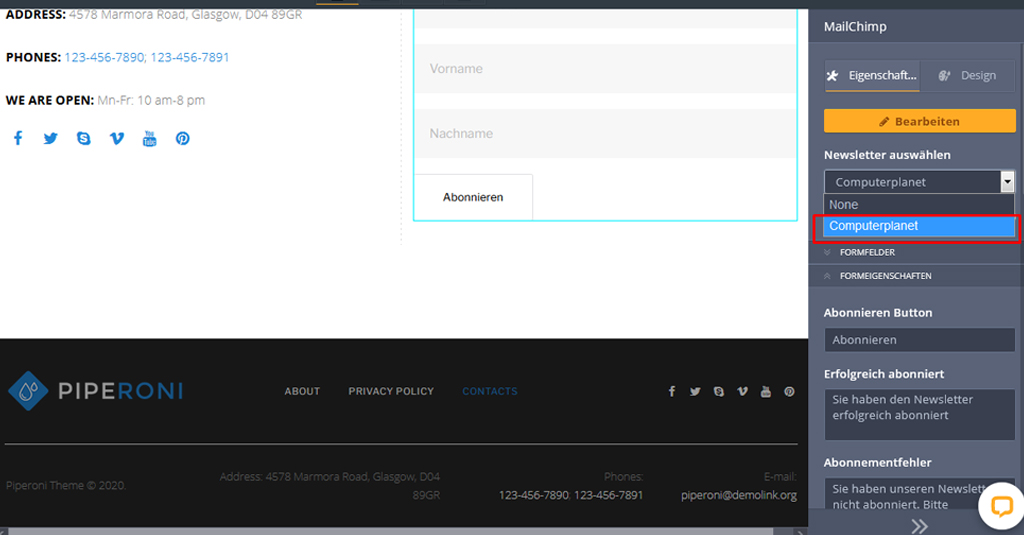Click the Vimeo icon under contact info

click(117, 138)
